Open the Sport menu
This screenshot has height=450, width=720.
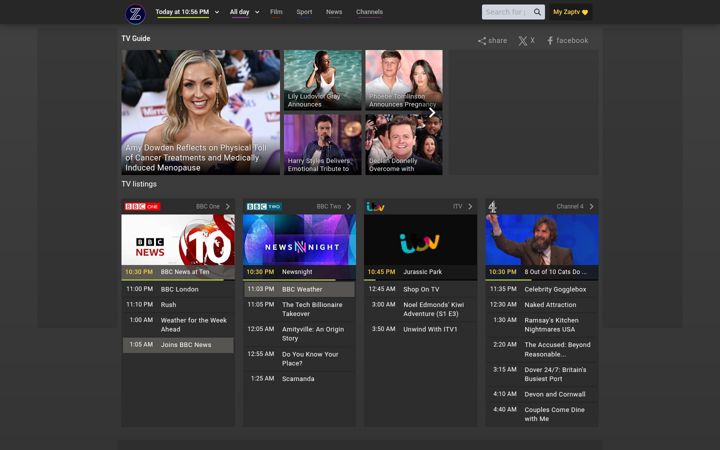coord(304,12)
